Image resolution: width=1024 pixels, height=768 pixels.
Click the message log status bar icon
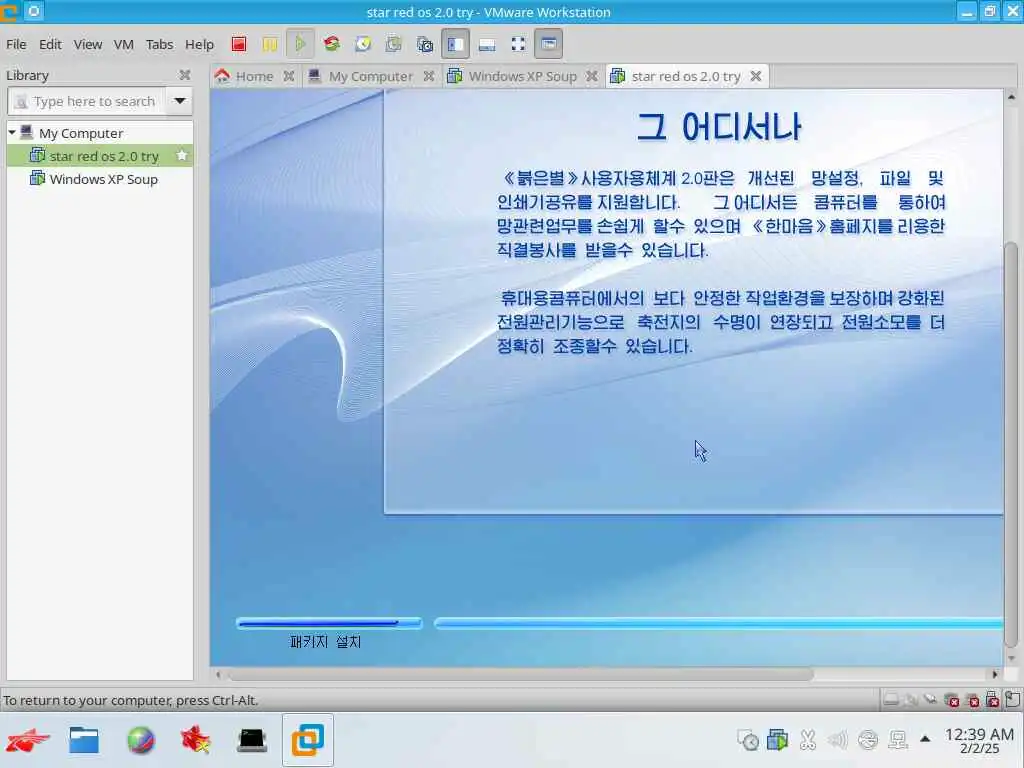(x=1012, y=699)
